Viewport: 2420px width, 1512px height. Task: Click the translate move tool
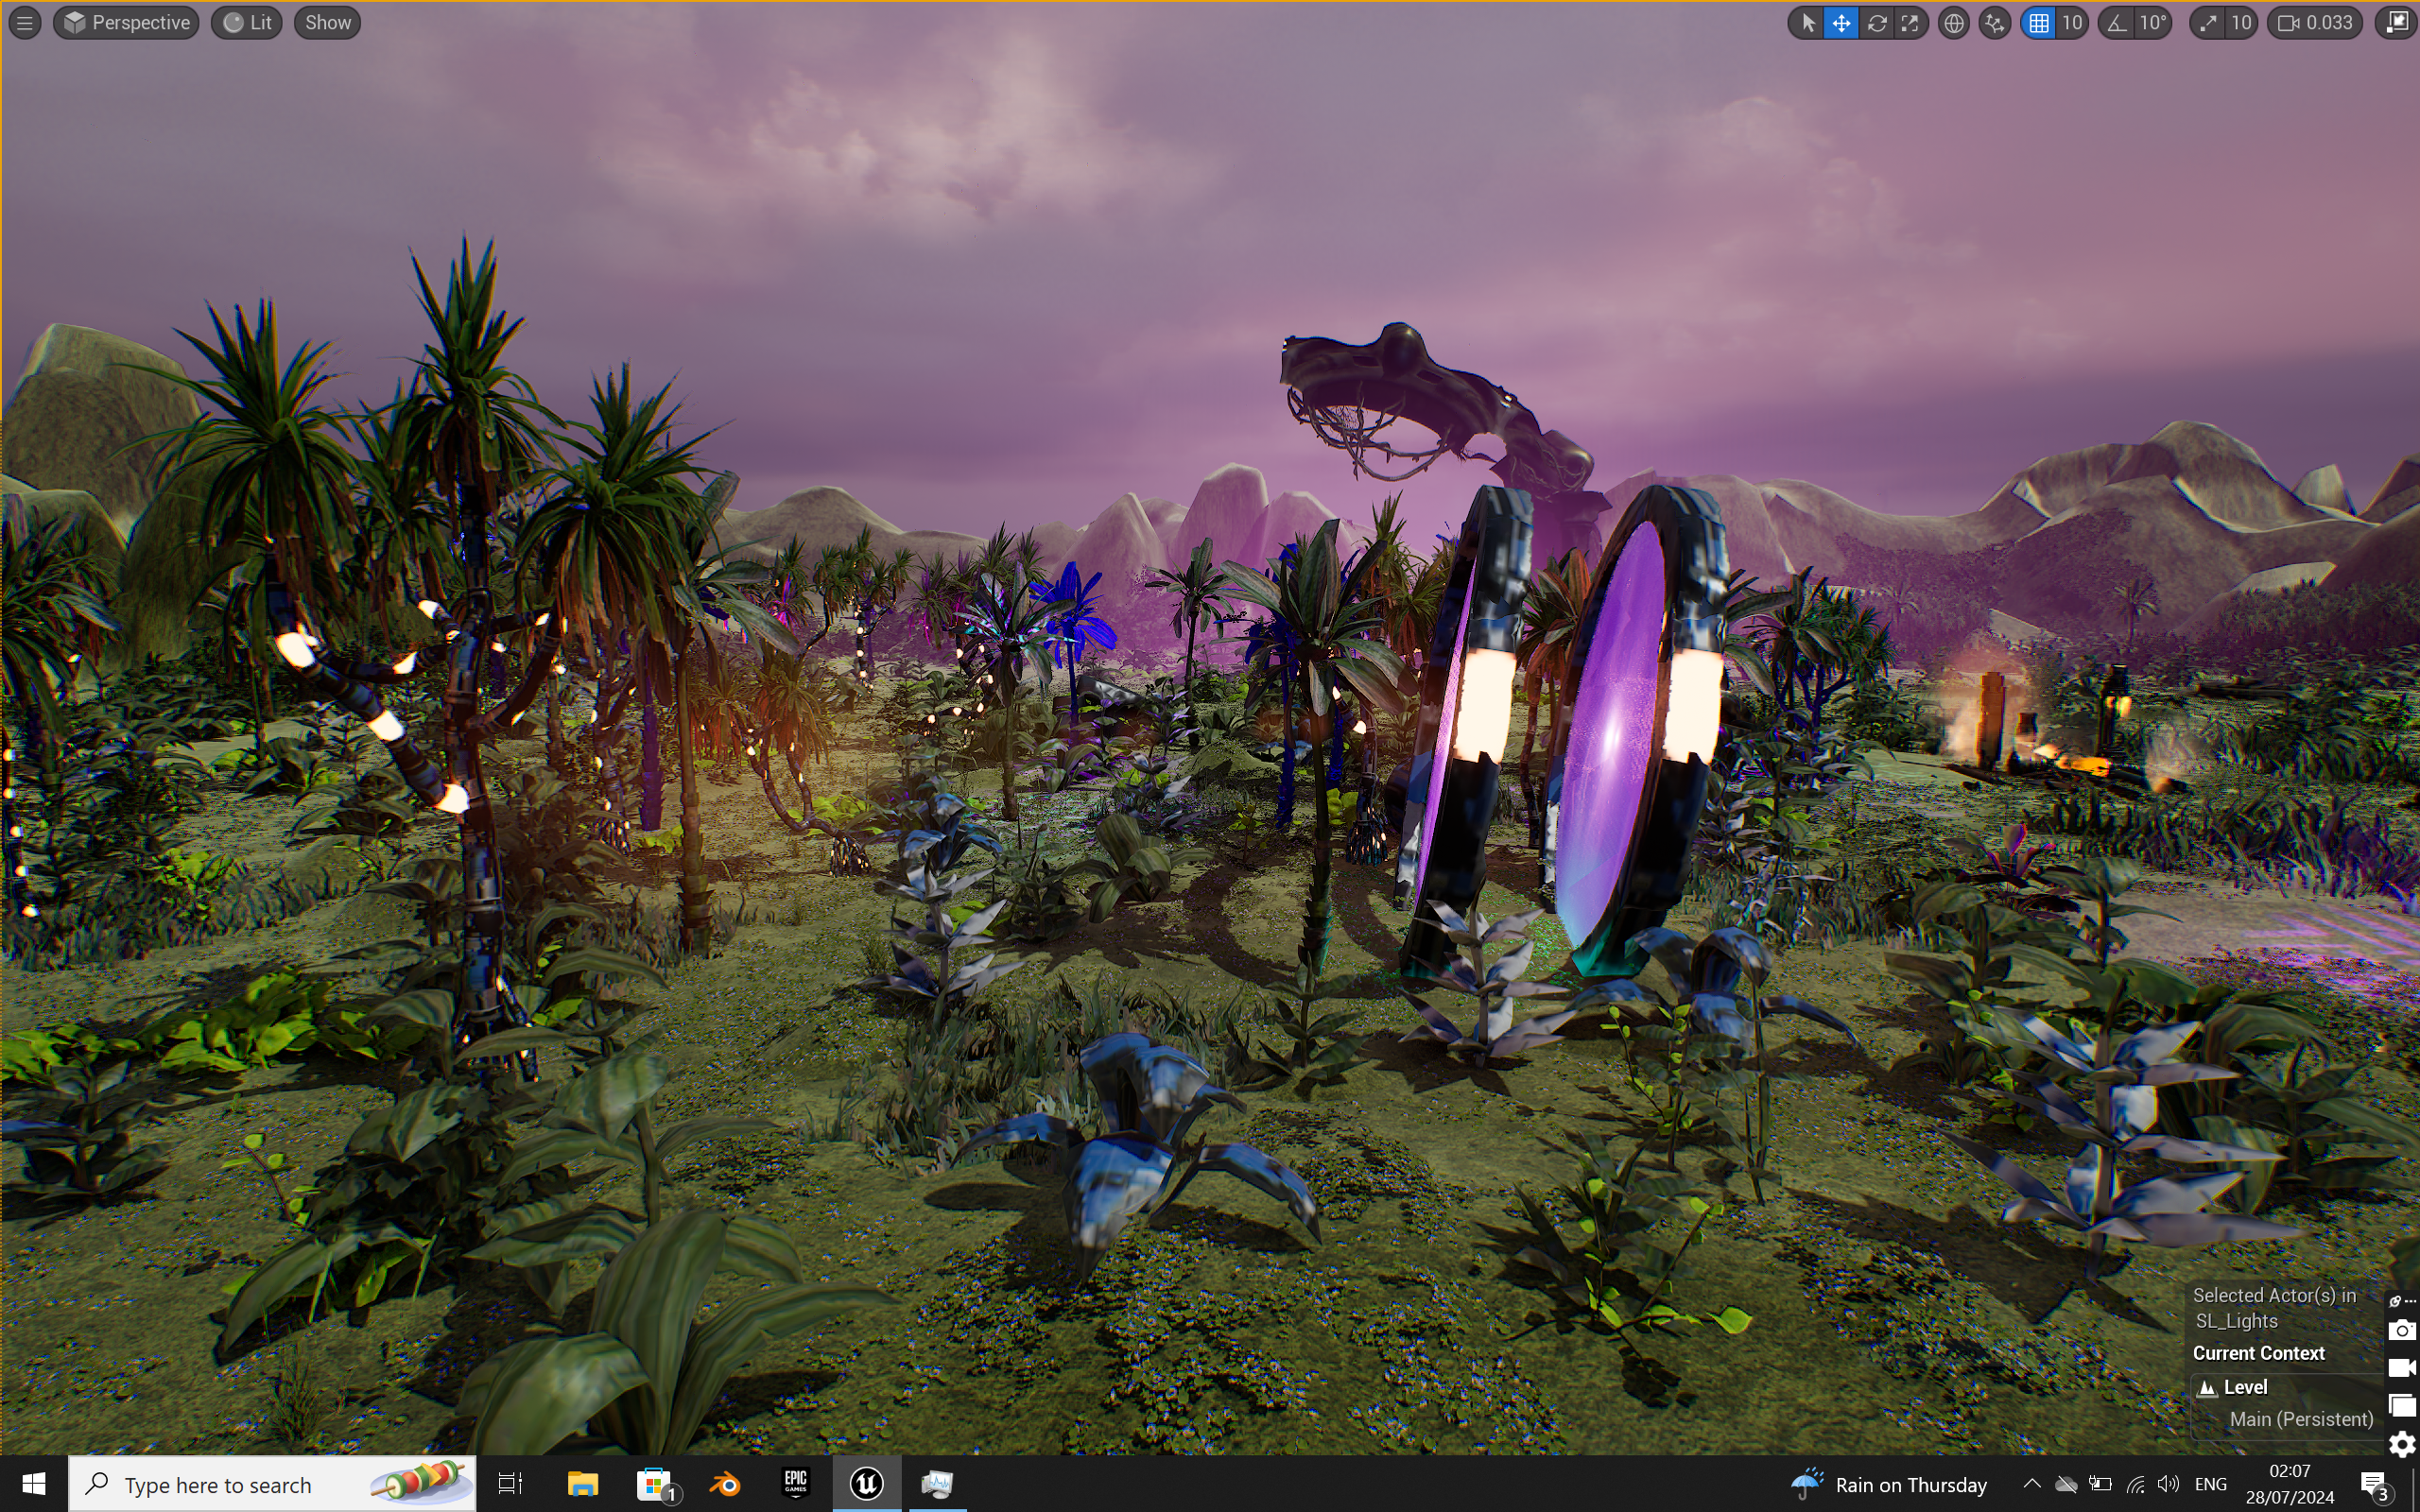point(1841,23)
